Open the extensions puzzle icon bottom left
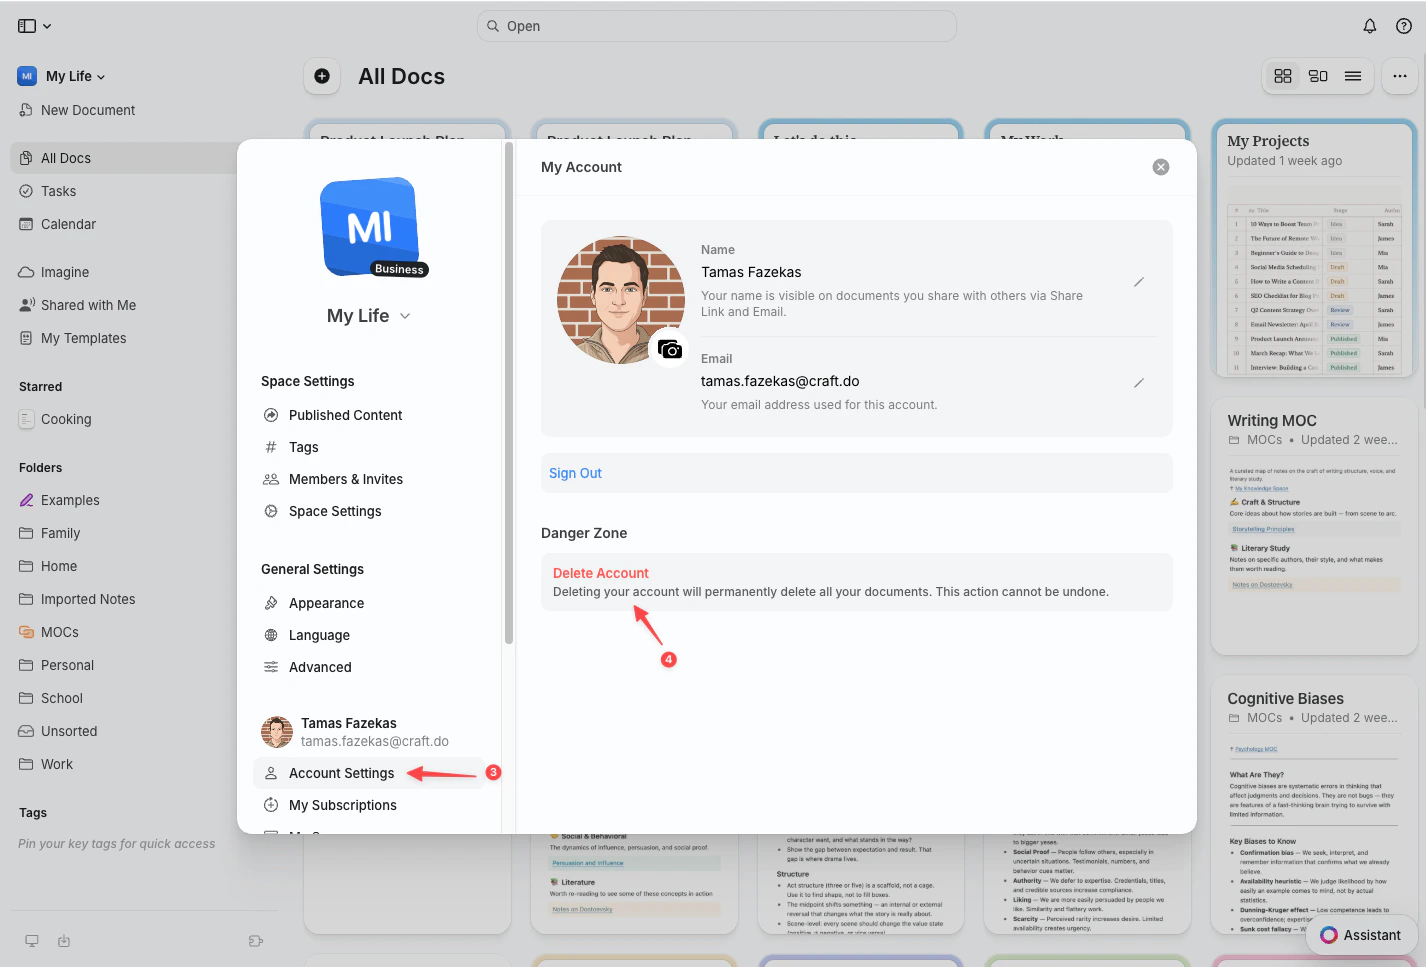The width and height of the screenshot is (1426, 967). click(x=255, y=941)
